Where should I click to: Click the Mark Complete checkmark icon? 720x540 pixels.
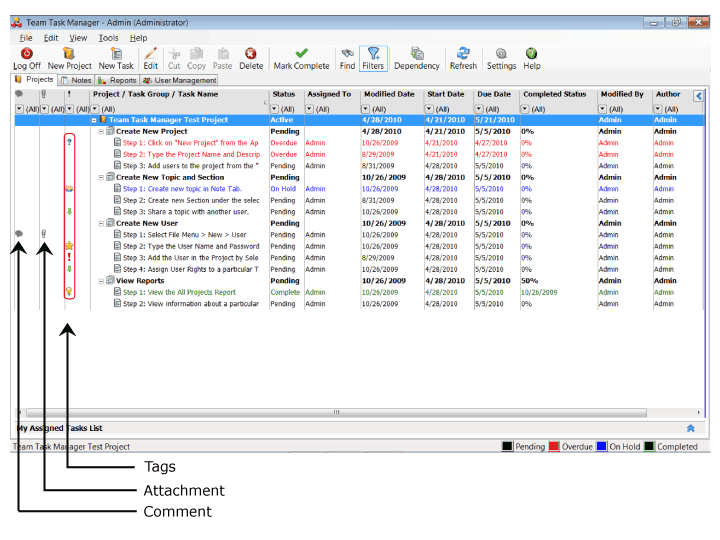click(301, 54)
